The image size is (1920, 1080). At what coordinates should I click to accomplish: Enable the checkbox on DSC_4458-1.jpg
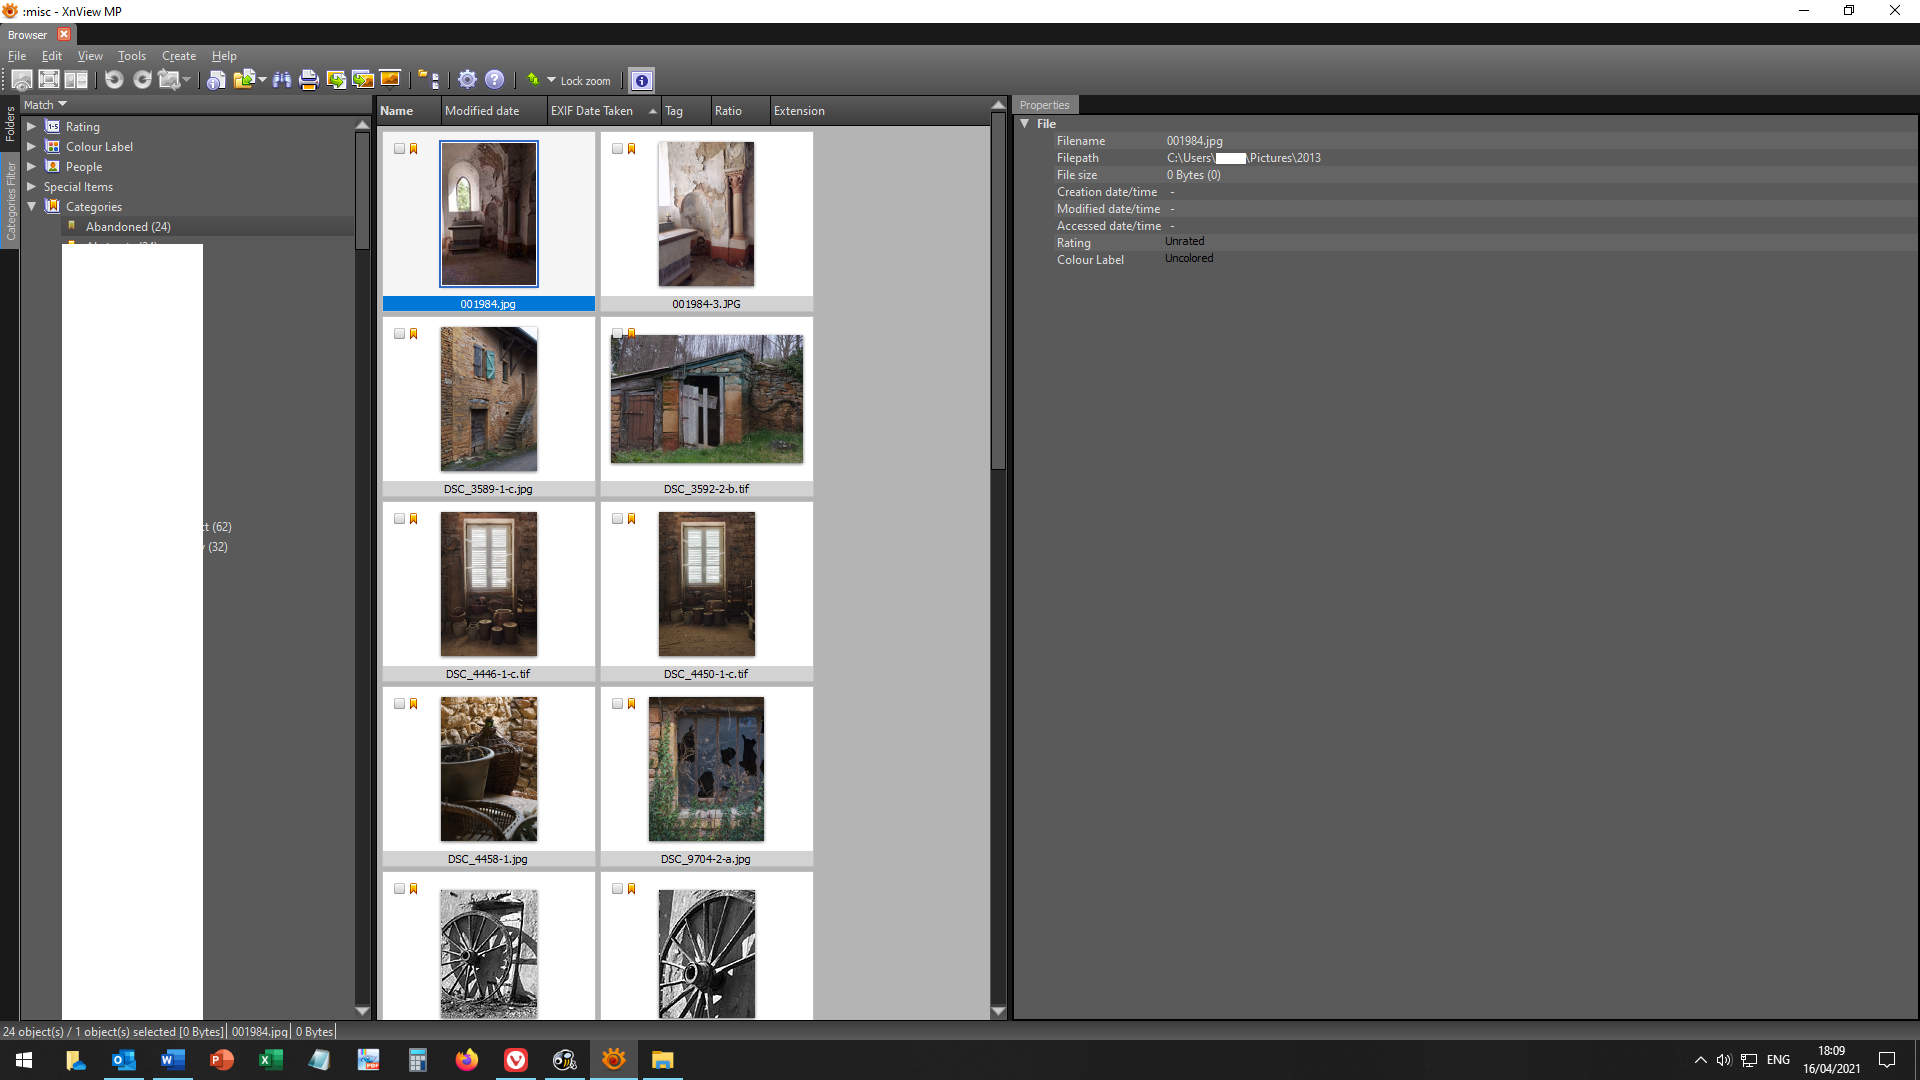pyautogui.click(x=399, y=704)
